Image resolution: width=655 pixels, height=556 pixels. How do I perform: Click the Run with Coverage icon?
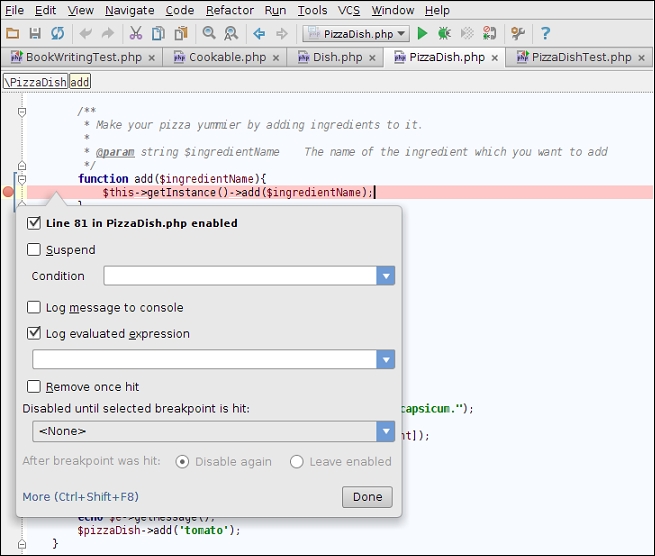point(467,33)
